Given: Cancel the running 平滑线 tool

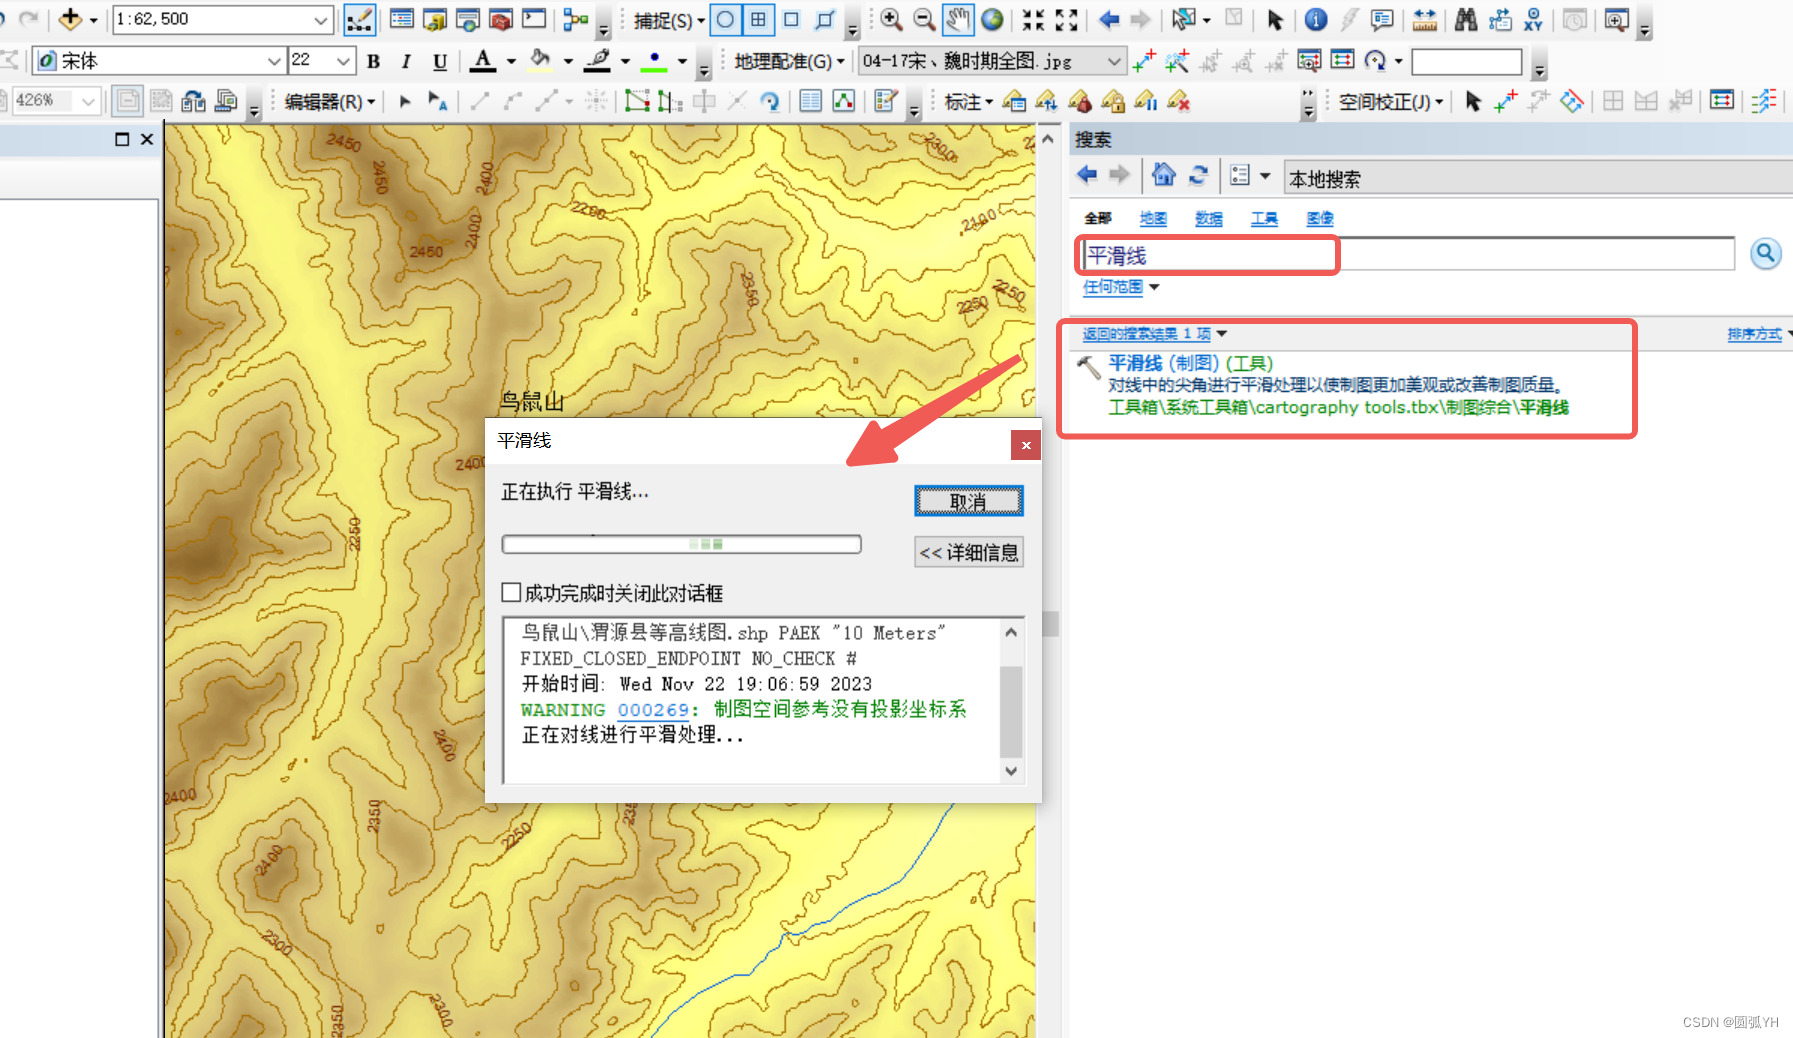Looking at the screenshot, I should point(969,501).
